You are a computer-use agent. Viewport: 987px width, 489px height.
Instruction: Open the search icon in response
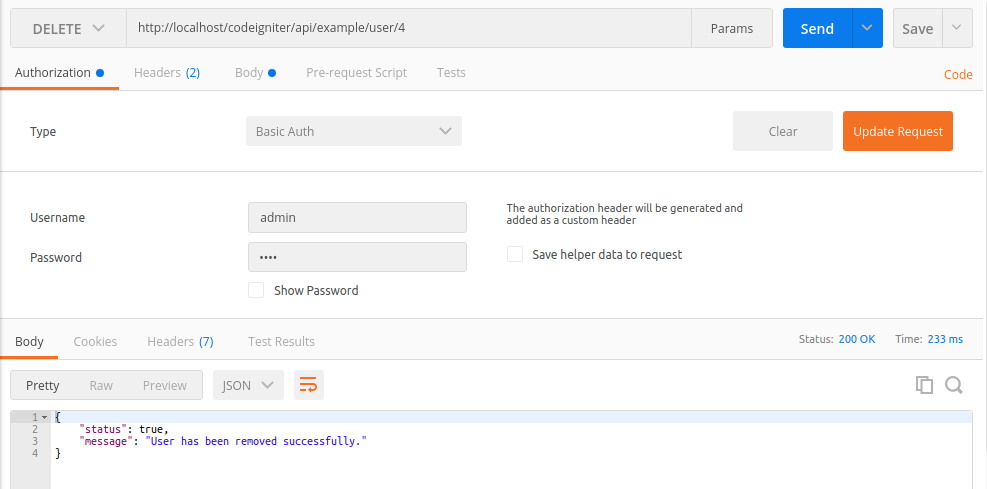point(954,385)
